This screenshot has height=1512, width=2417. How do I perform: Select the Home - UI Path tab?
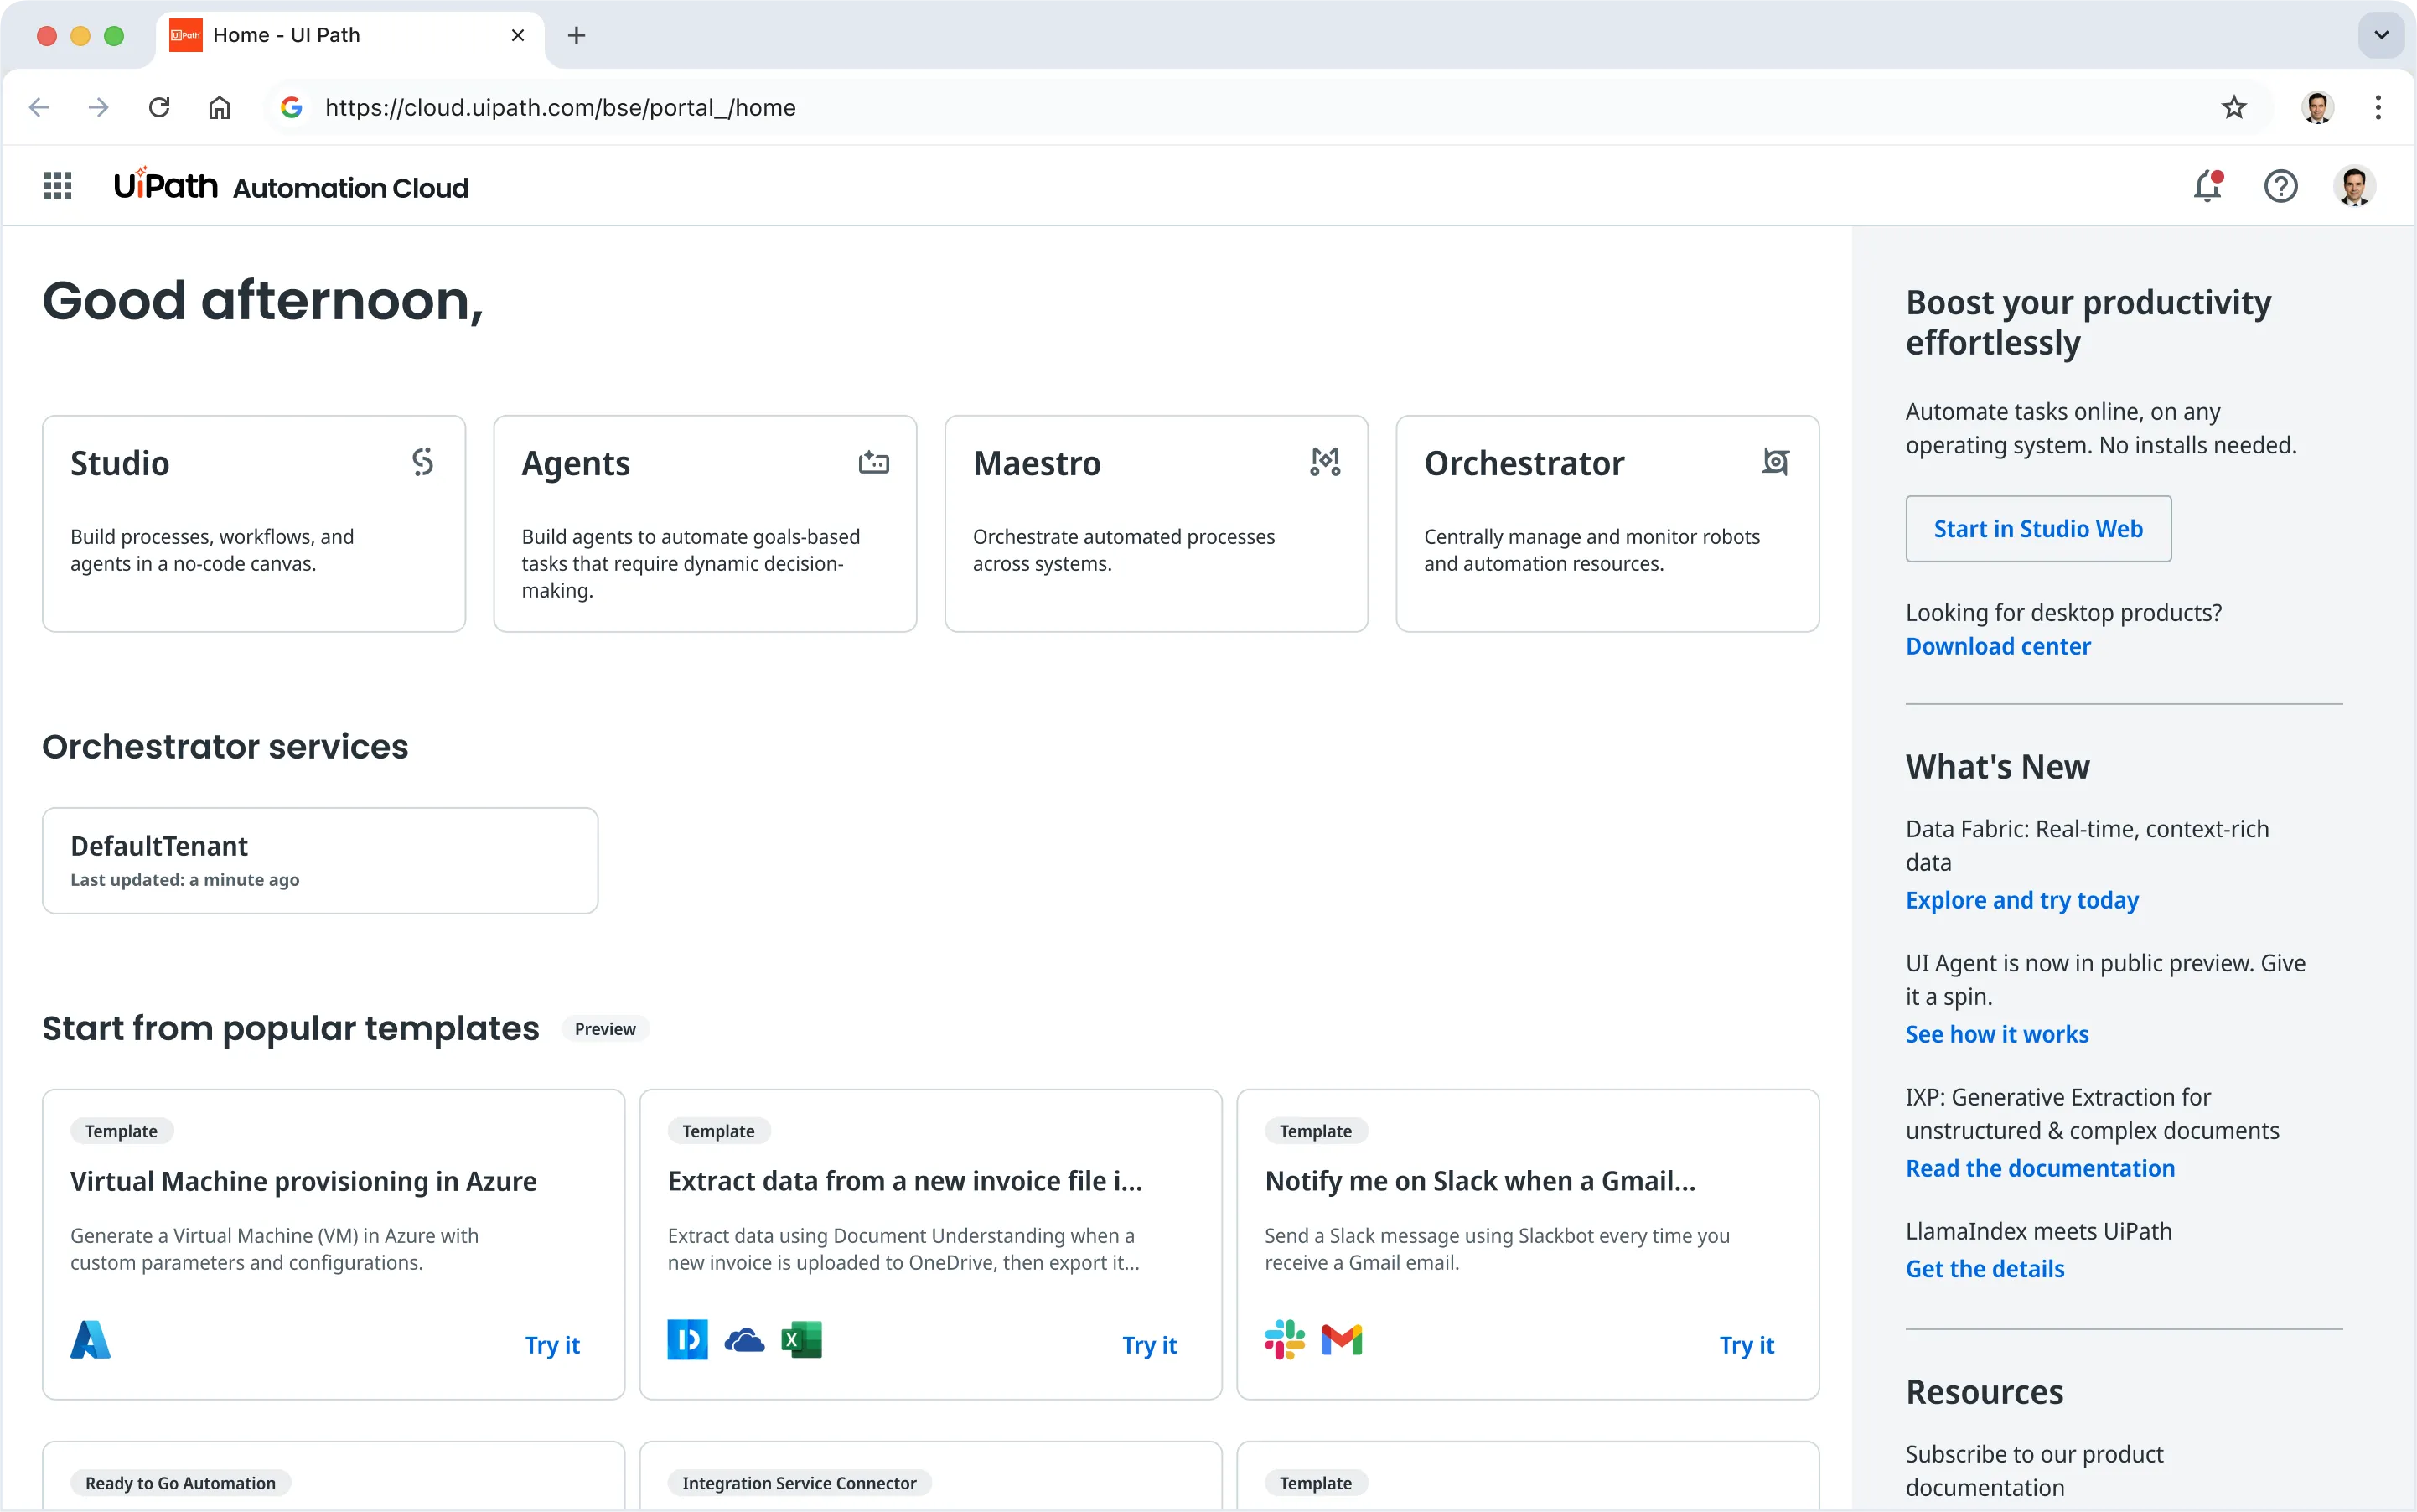click(x=350, y=35)
